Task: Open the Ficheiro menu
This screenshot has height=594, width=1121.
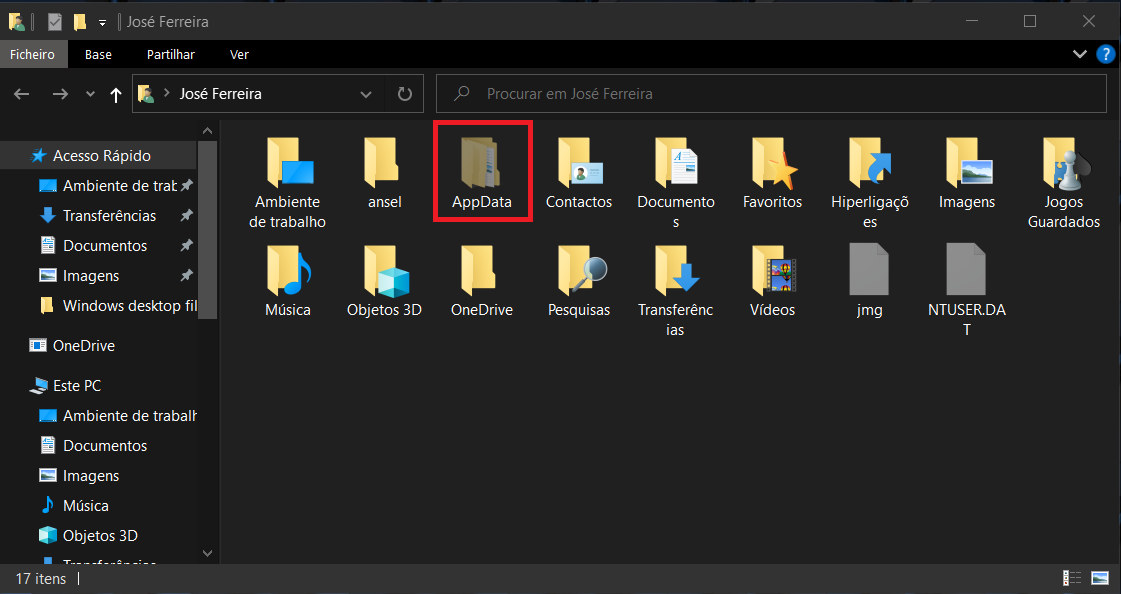Action: click(34, 55)
